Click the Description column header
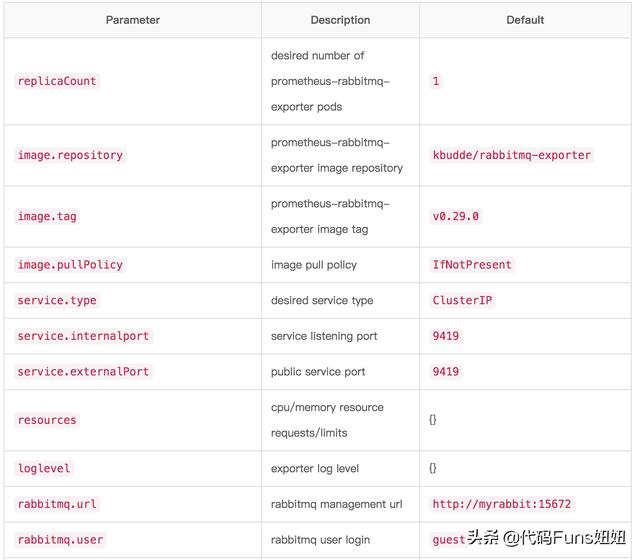Viewport: 640px width, 560px height. click(340, 20)
